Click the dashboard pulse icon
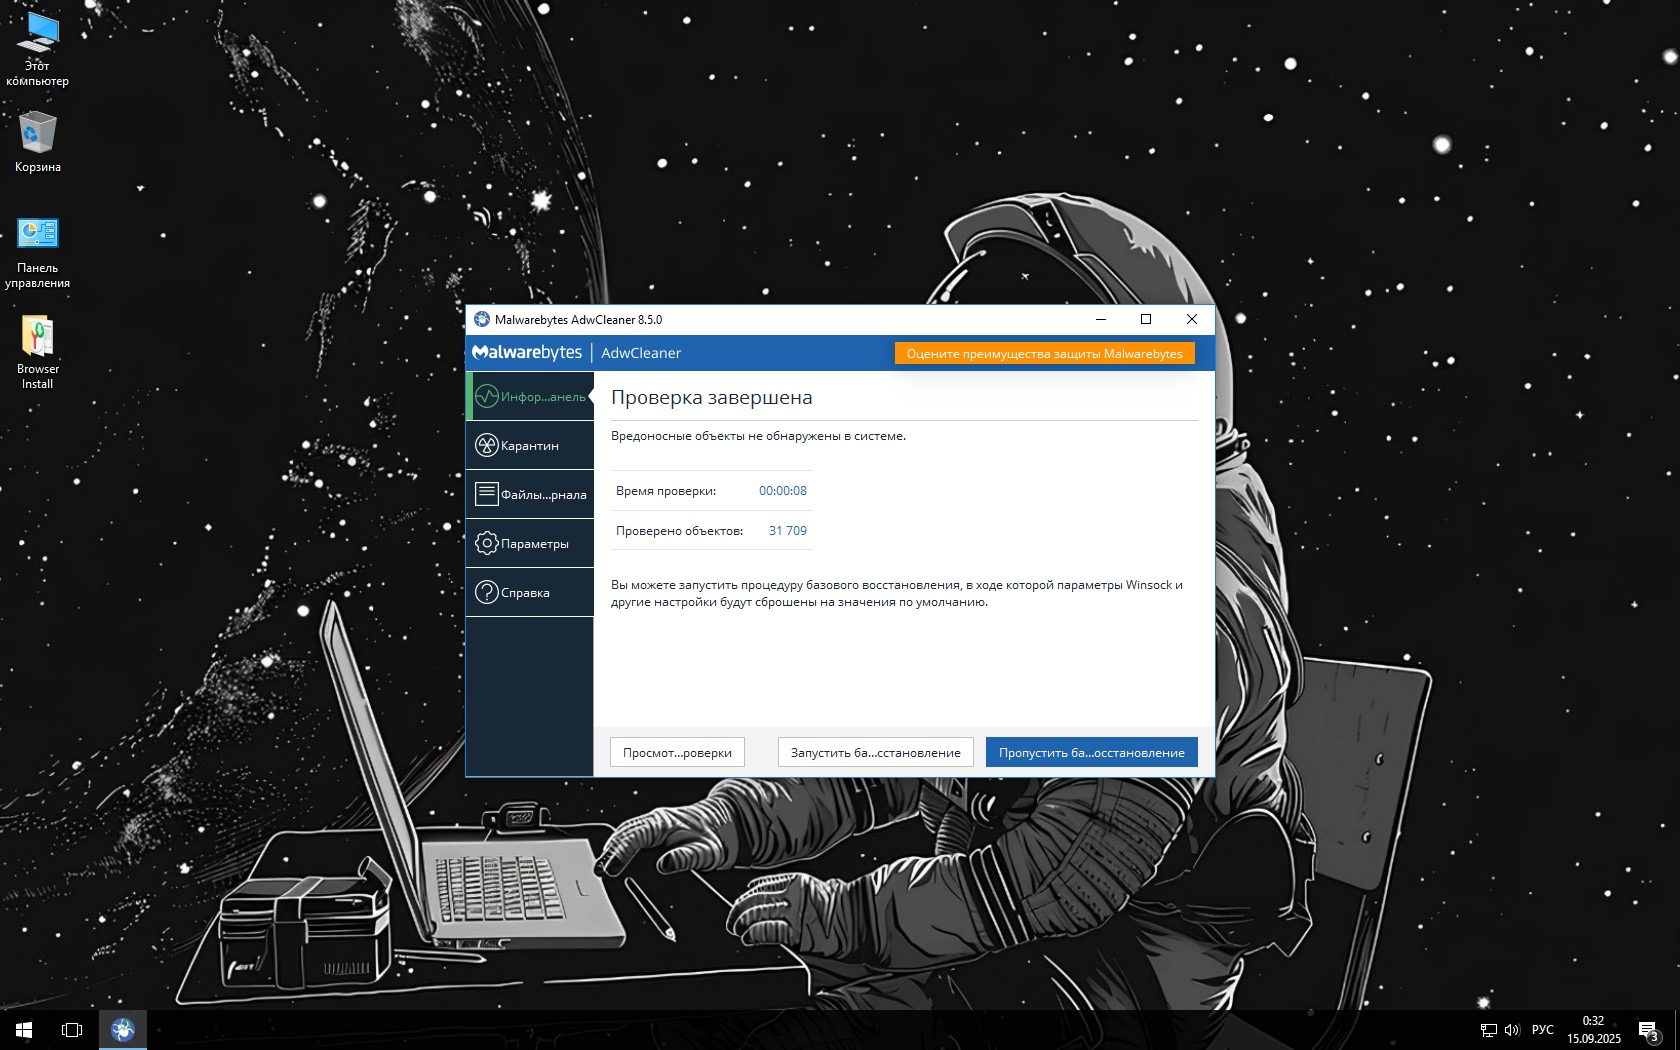This screenshot has height=1050, width=1680. point(487,396)
